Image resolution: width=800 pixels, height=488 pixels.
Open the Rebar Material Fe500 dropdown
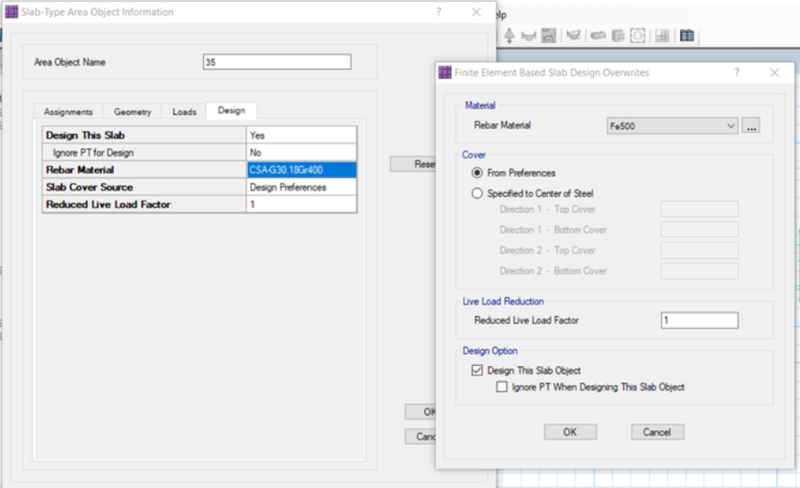click(672, 126)
